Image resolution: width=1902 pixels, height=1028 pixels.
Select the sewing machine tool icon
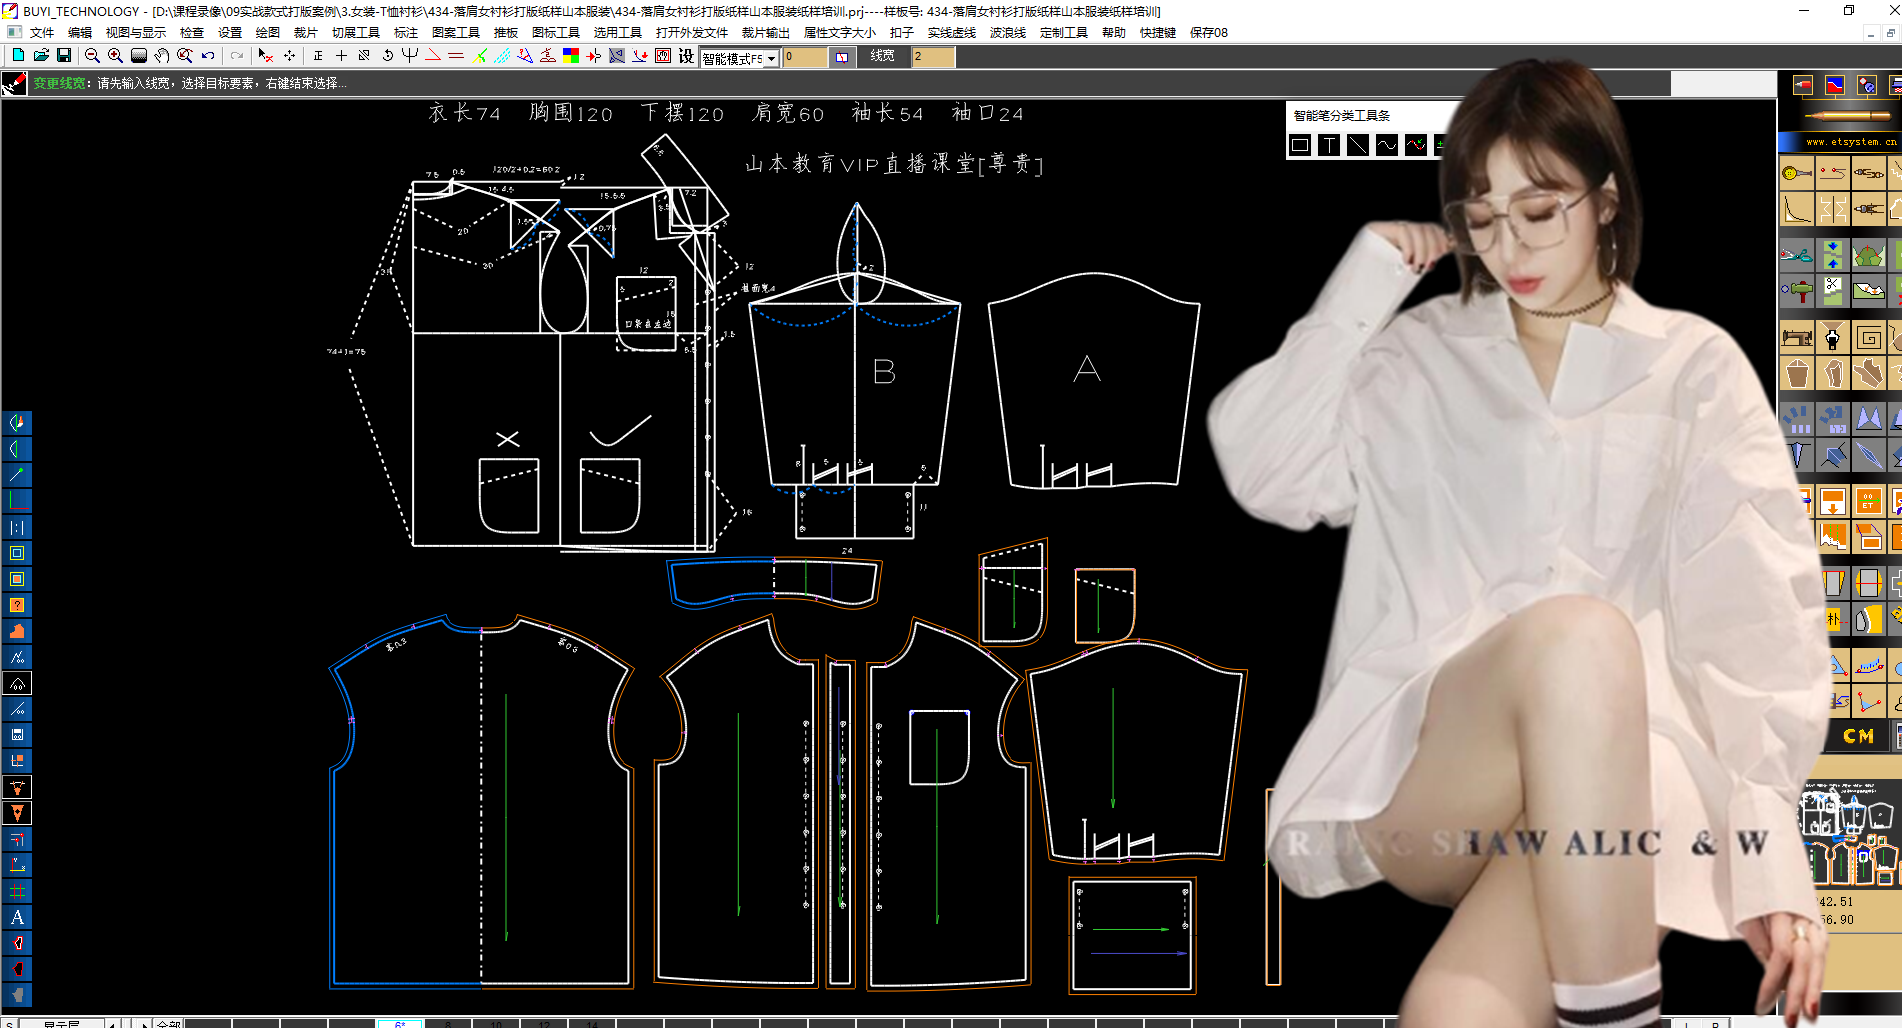[x=1797, y=338]
